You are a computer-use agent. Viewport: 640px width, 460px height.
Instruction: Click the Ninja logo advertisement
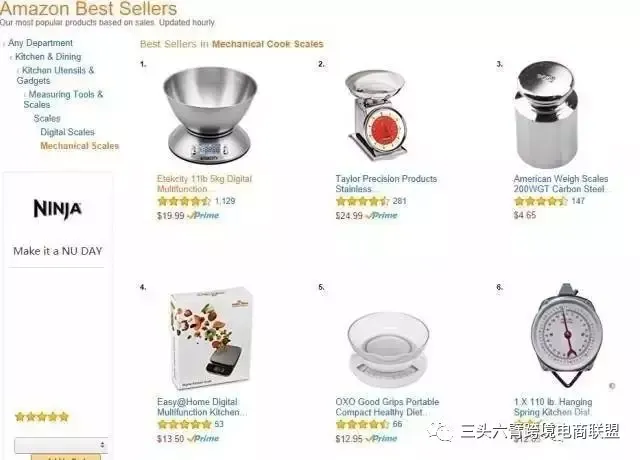click(x=58, y=209)
